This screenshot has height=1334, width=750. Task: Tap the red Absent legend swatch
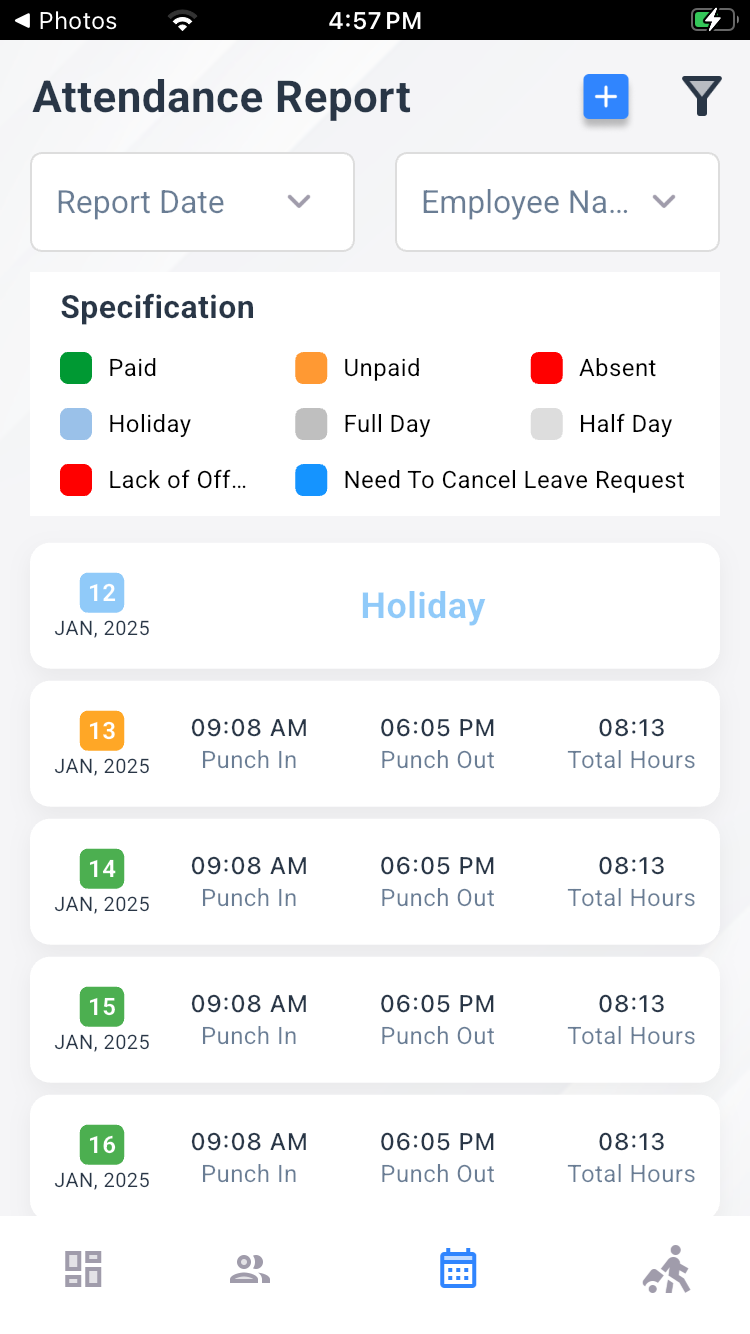click(x=547, y=368)
